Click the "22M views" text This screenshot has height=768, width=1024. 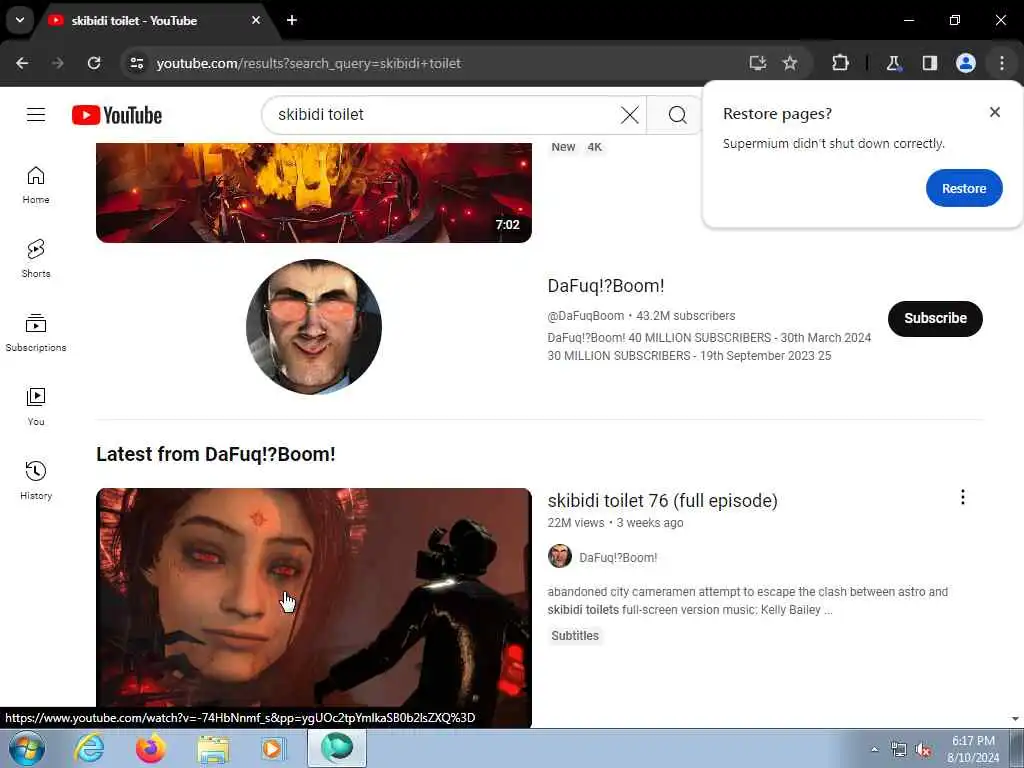pos(576,523)
